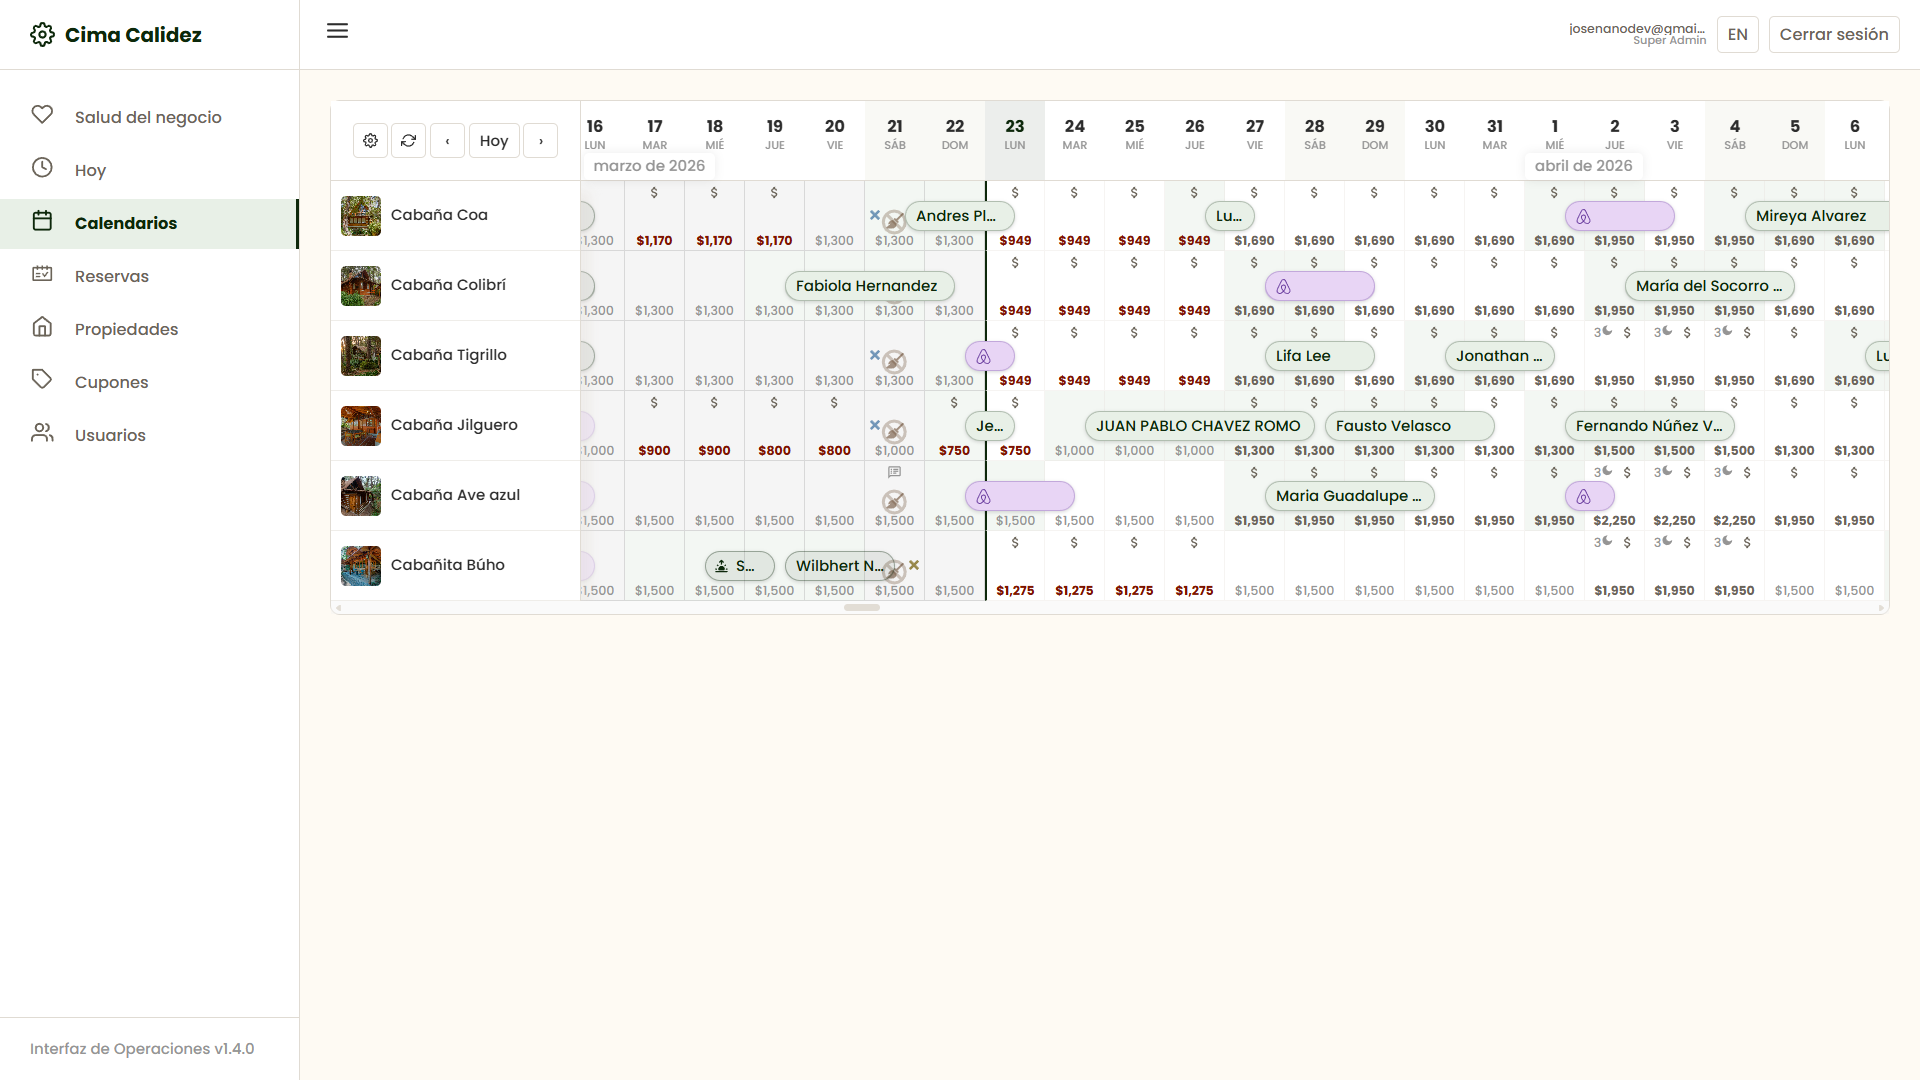Click the Cima Calidez gear logo

tap(42, 35)
